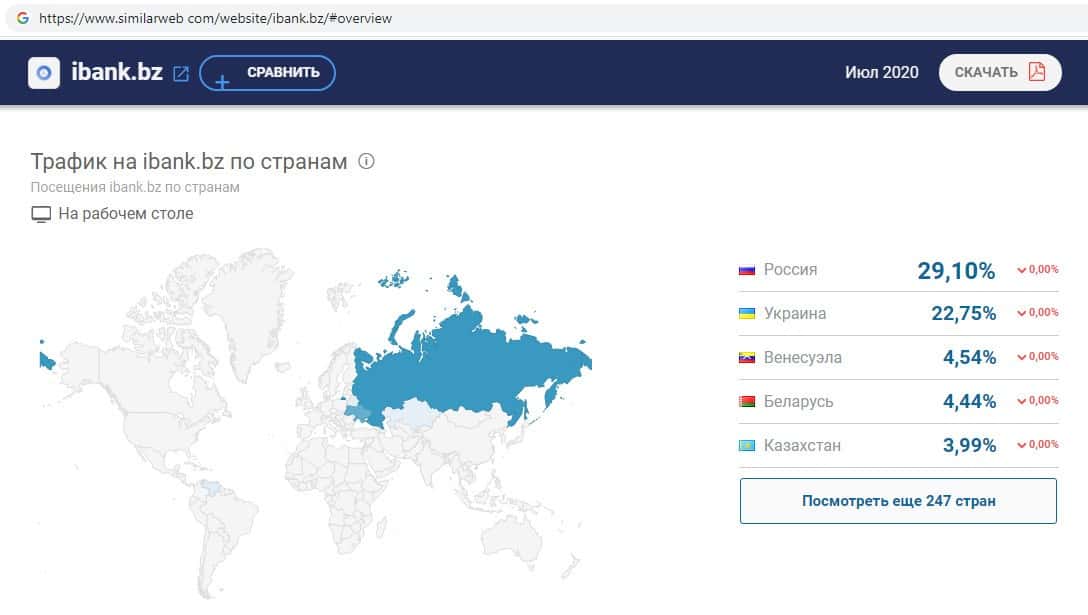Screen dimensions: 1088x615
Task: Click the Венесуэла country name
Action: click(802, 357)
